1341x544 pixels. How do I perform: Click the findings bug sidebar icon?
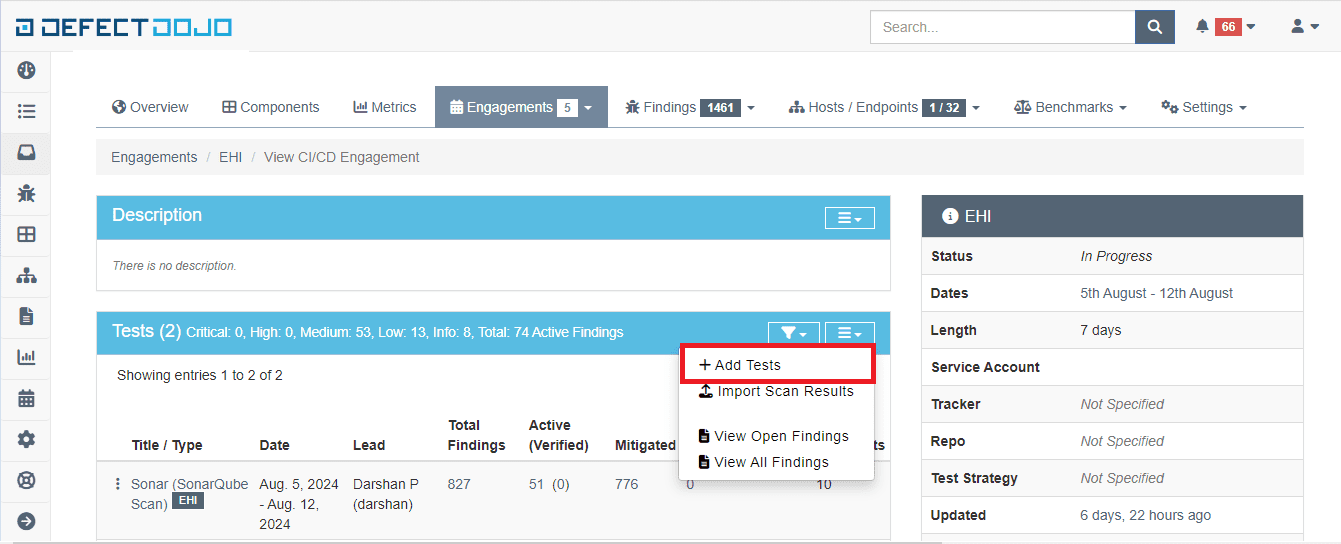point(26,194)
